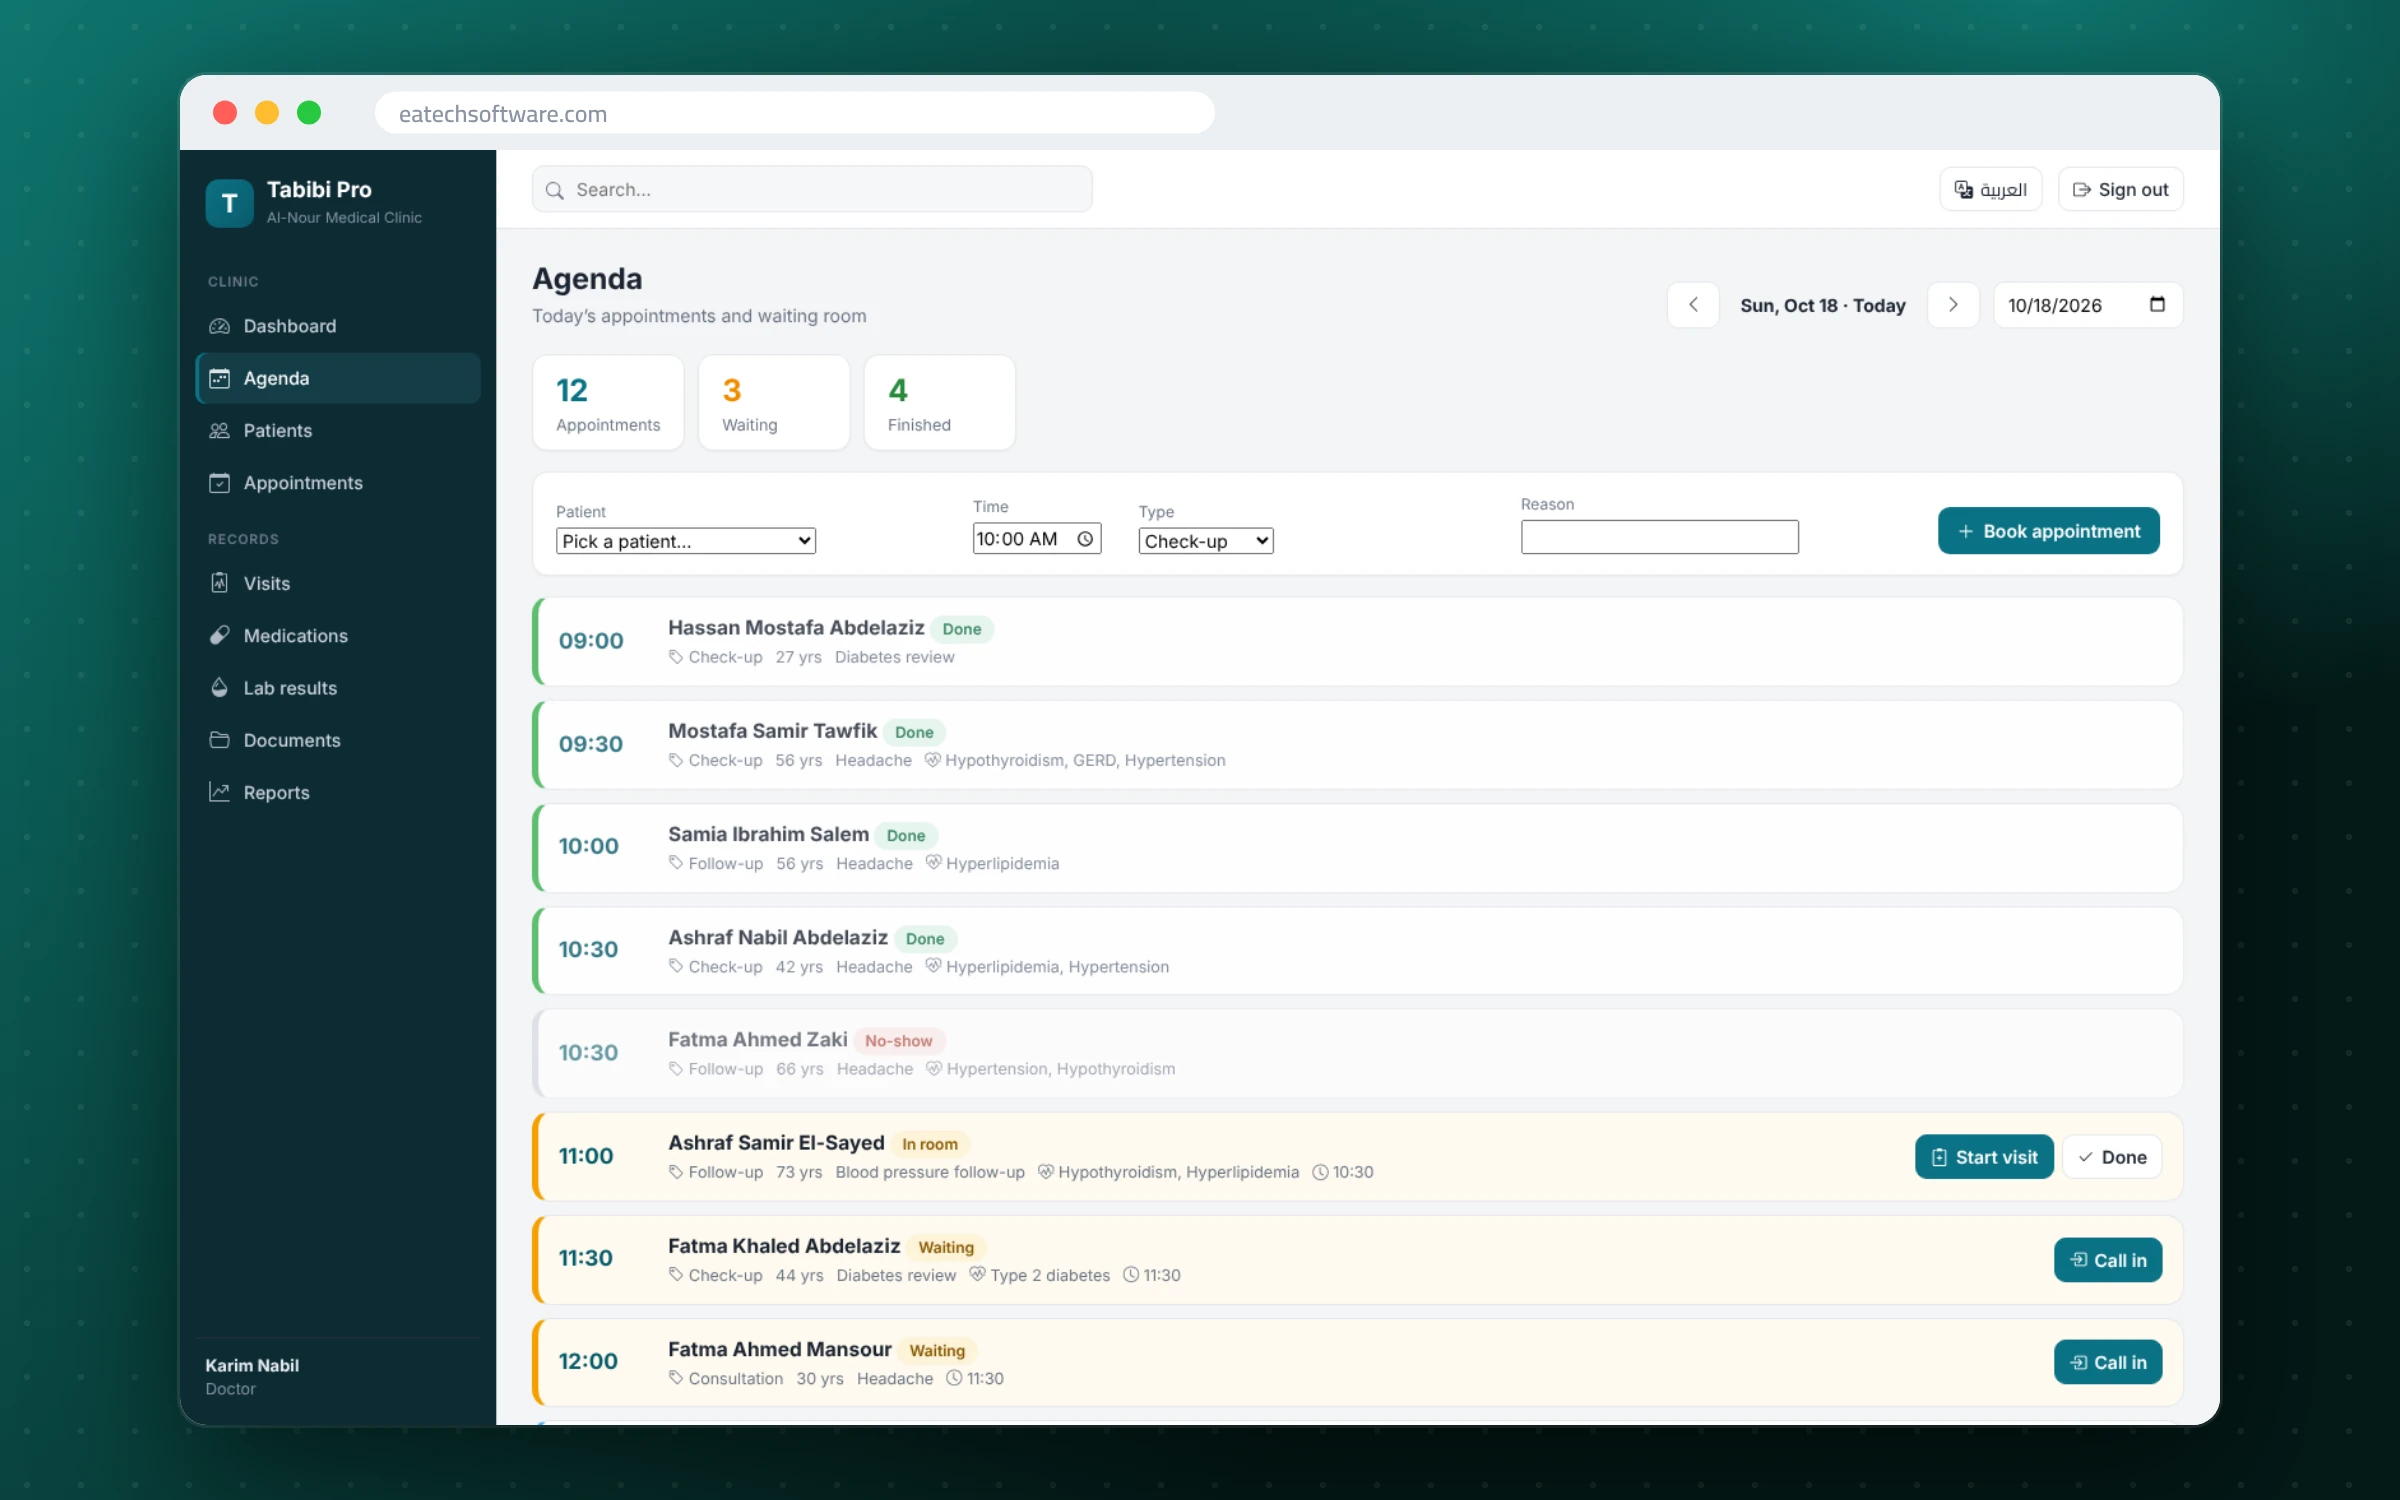Call in Fatma Ahmed Mansour
Viewport: 2400px width, 1500px height.
coord(2108,1362)
